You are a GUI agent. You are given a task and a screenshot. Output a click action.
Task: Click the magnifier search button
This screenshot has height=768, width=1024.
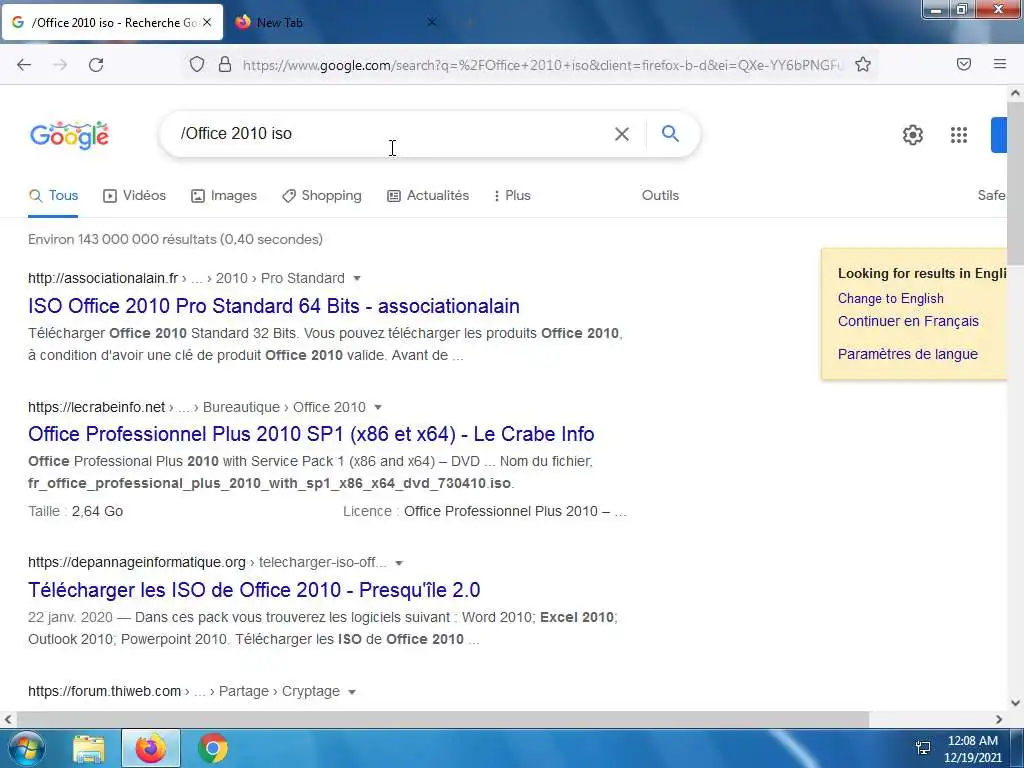click(670, 133)
